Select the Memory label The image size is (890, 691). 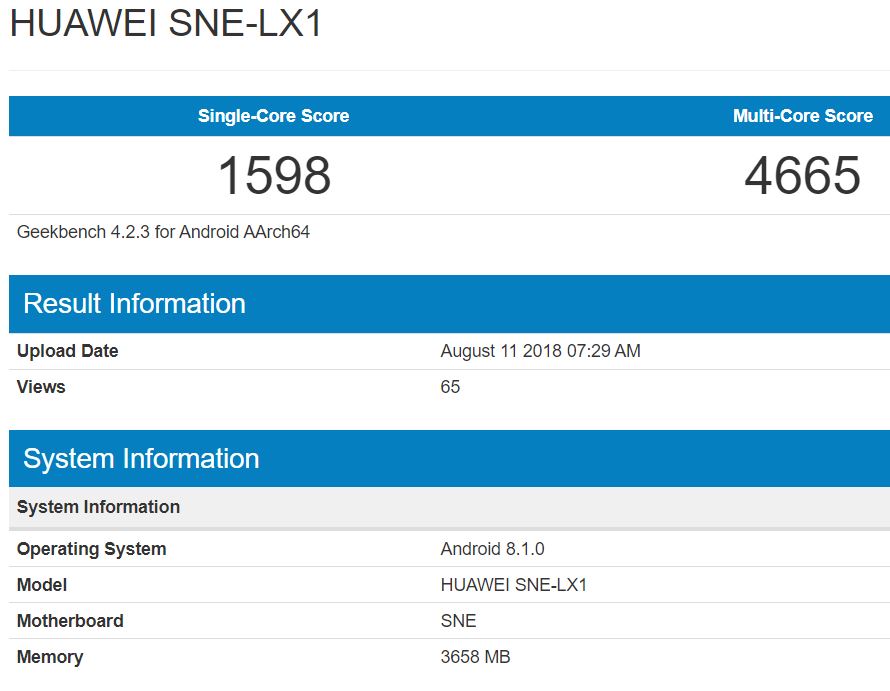[50, 657]
